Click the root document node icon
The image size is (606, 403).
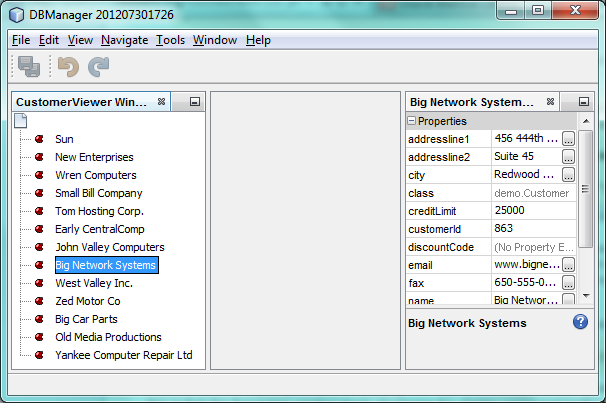(x=21, y=122)
